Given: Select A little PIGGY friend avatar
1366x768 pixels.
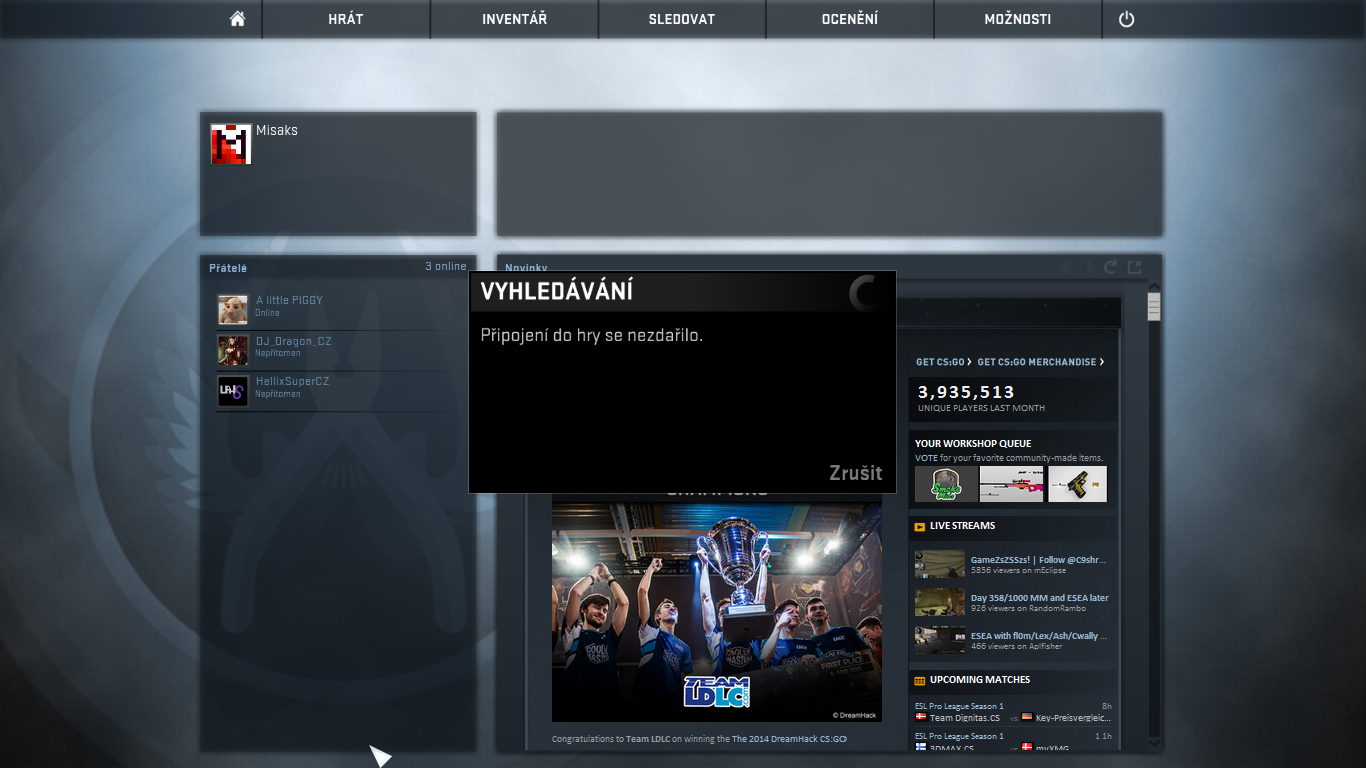Looking at the screenshot, I should (233, 309).
